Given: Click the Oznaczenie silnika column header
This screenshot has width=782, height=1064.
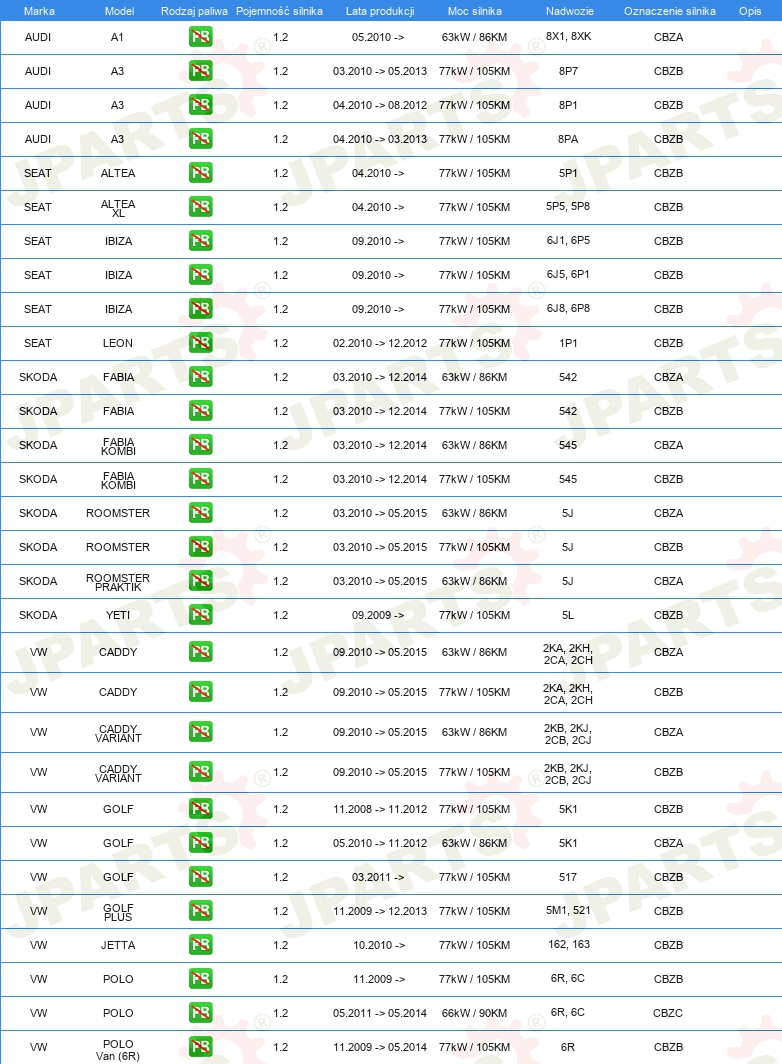Looking at the screenshot, I should 669,11.
